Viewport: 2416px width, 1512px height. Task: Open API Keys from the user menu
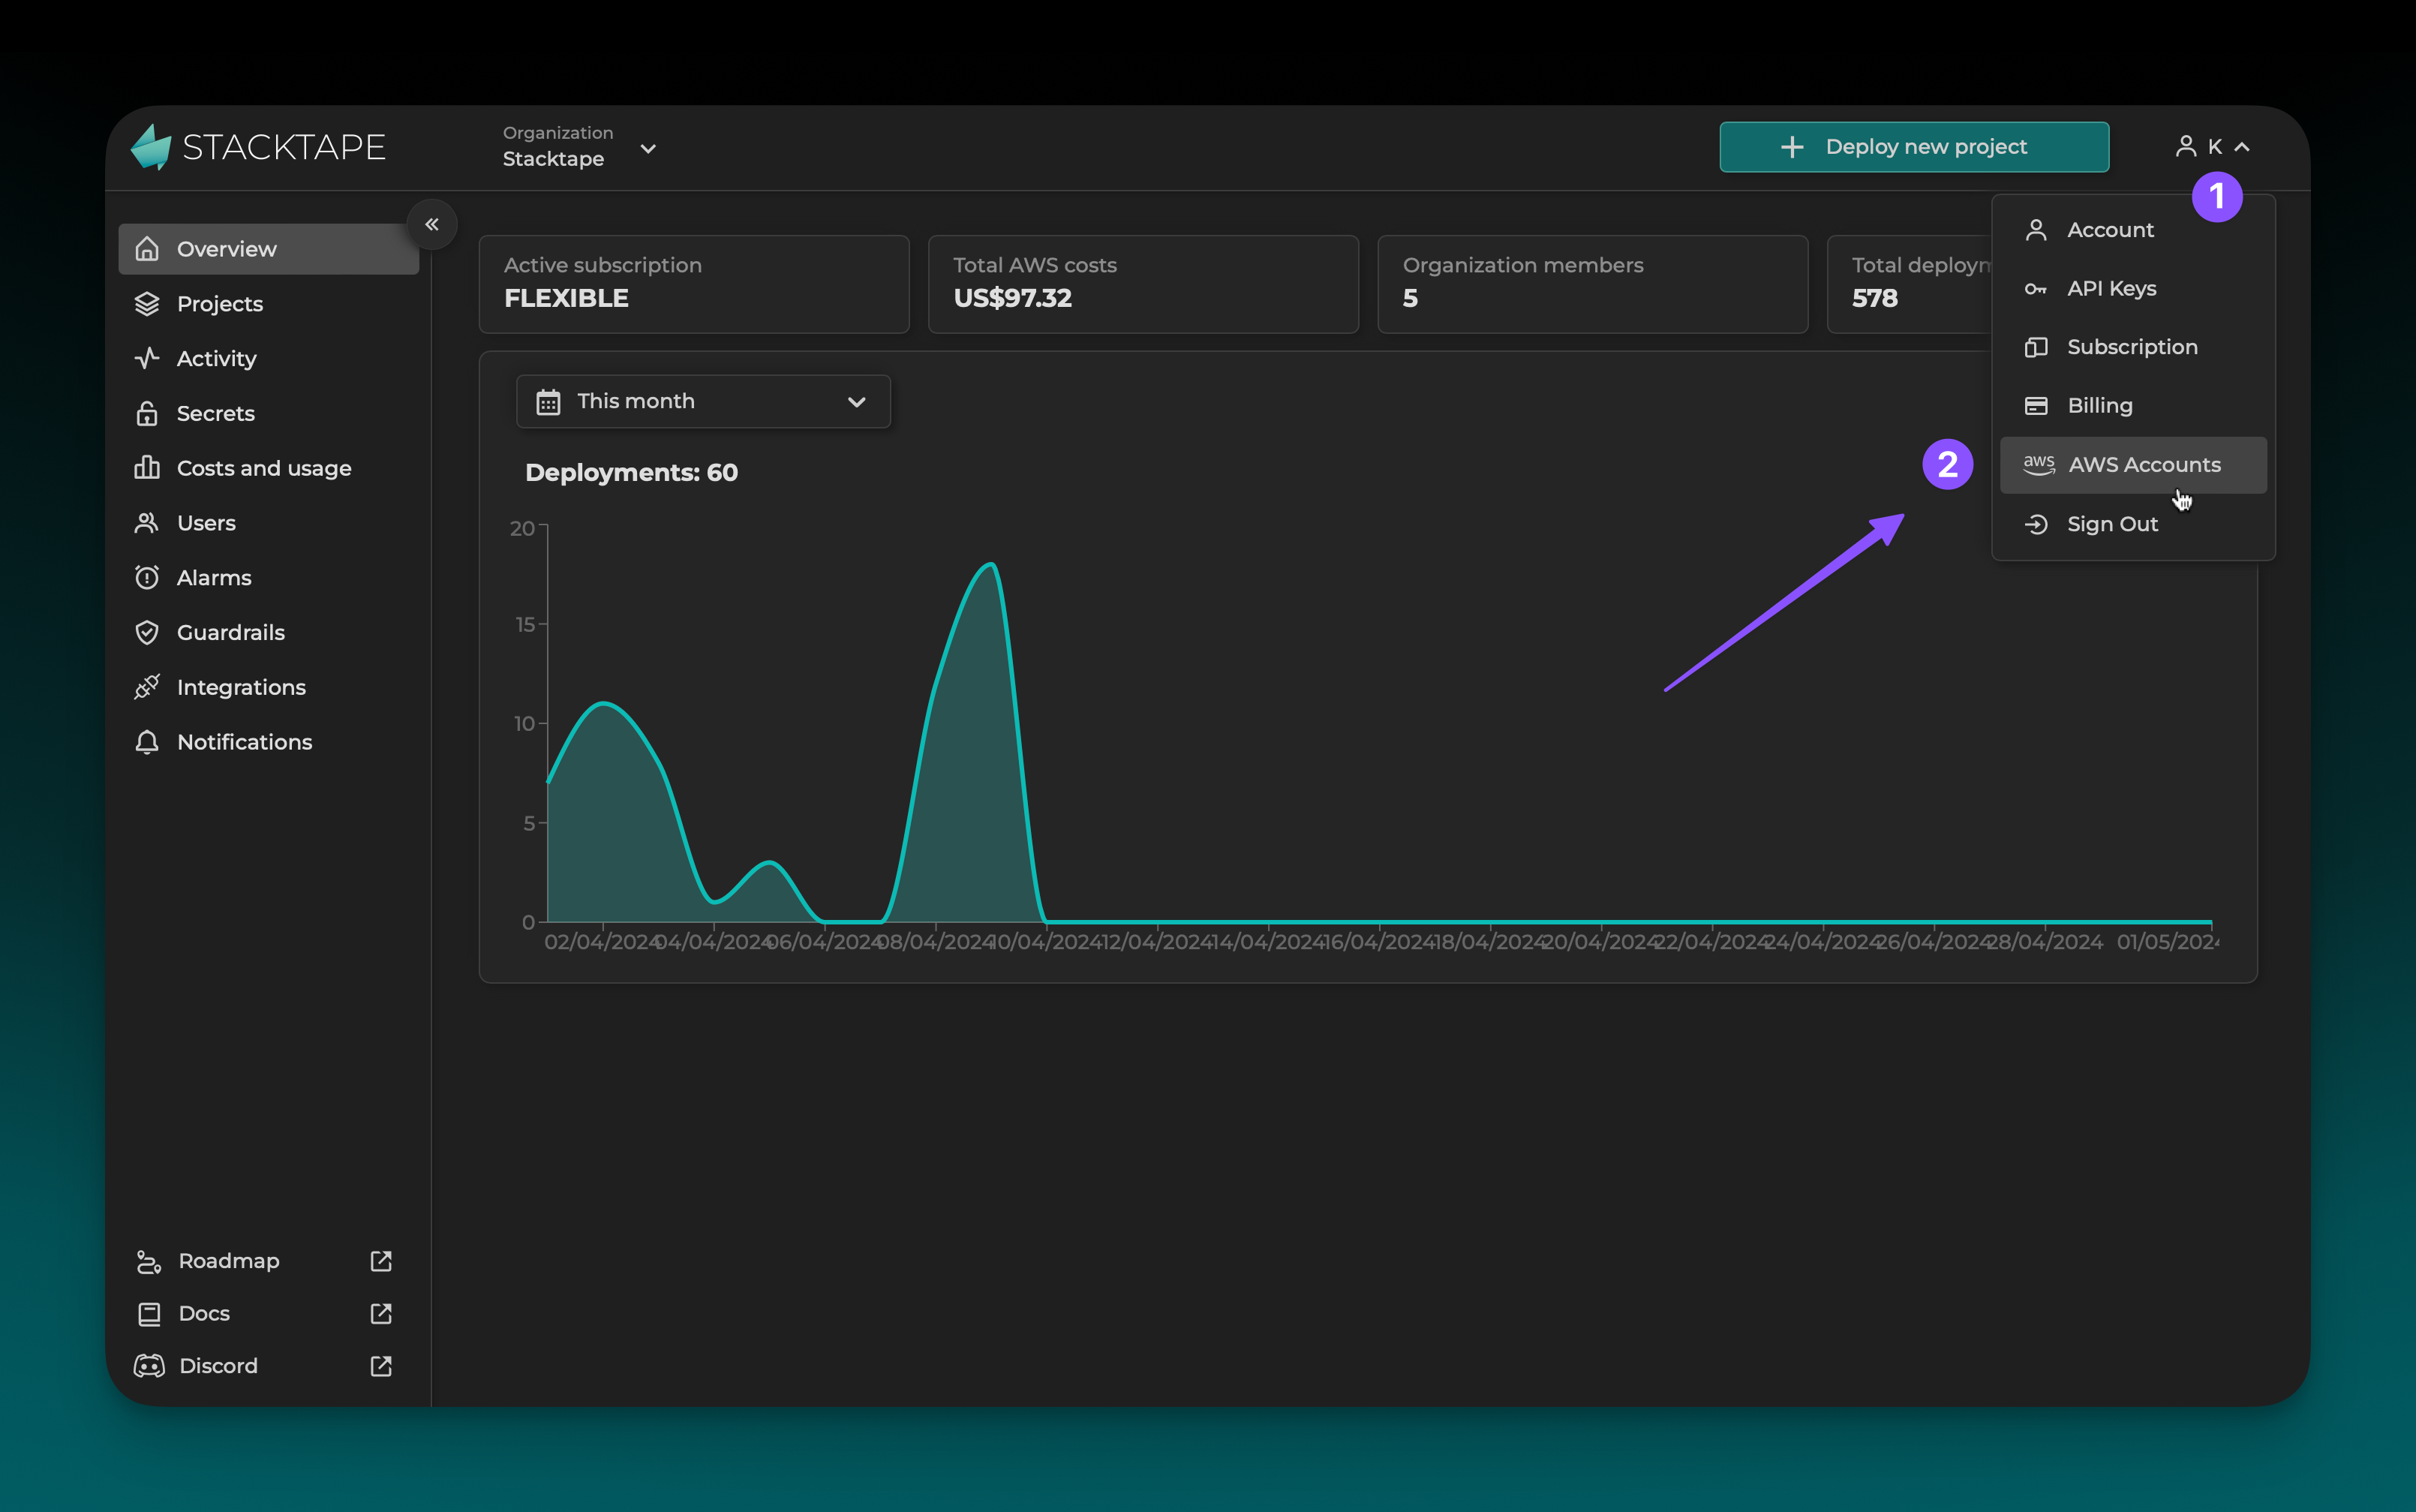point(2133,289)
